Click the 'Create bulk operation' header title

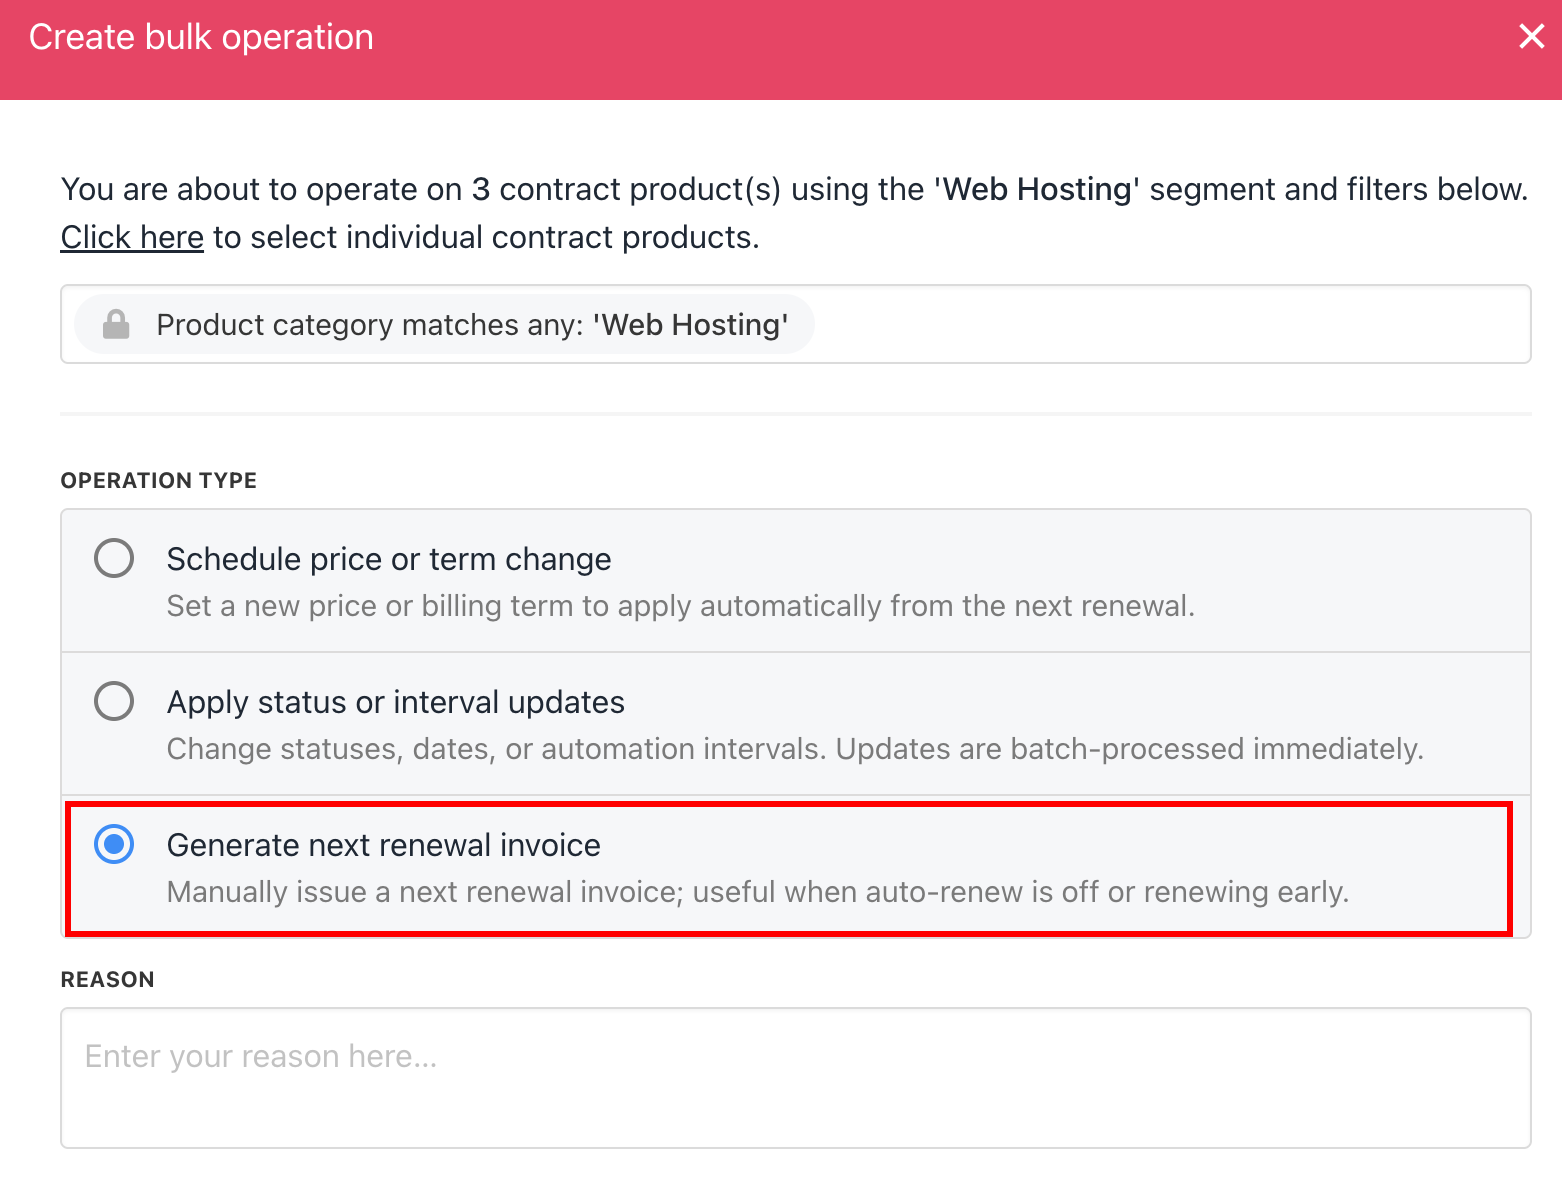tap(201, 38)
